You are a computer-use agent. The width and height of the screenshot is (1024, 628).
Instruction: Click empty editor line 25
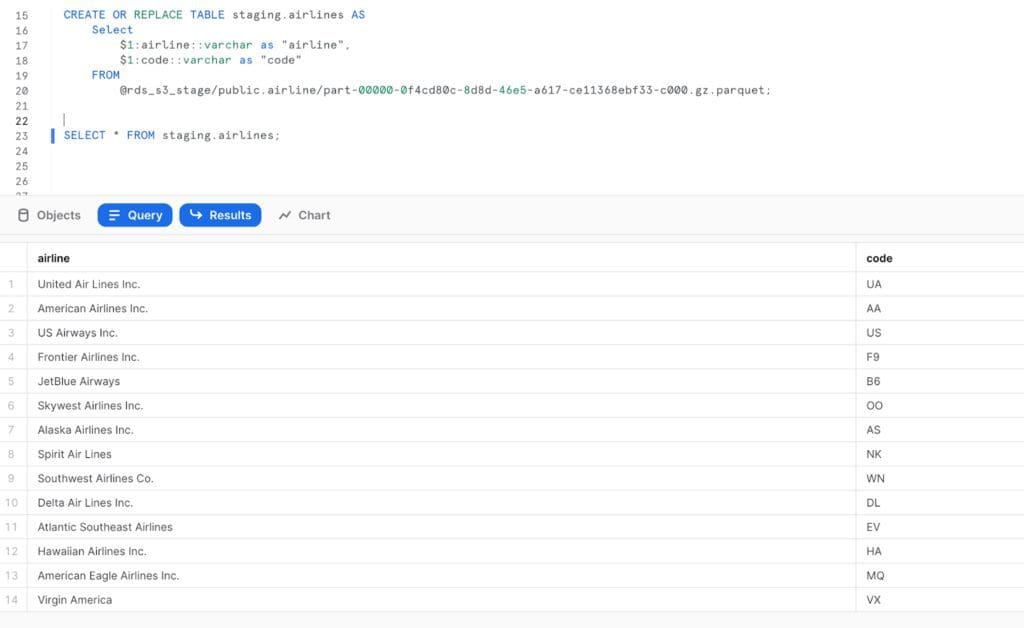pos(200,165)
